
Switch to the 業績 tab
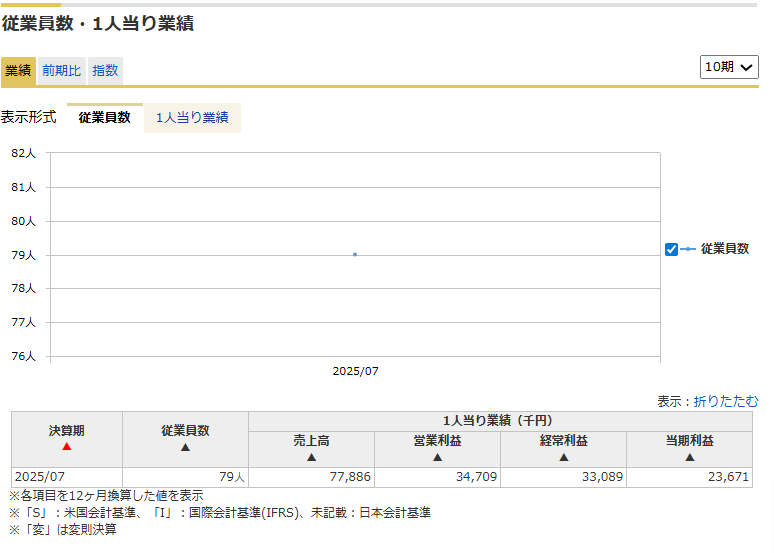(x=18, y=71)
